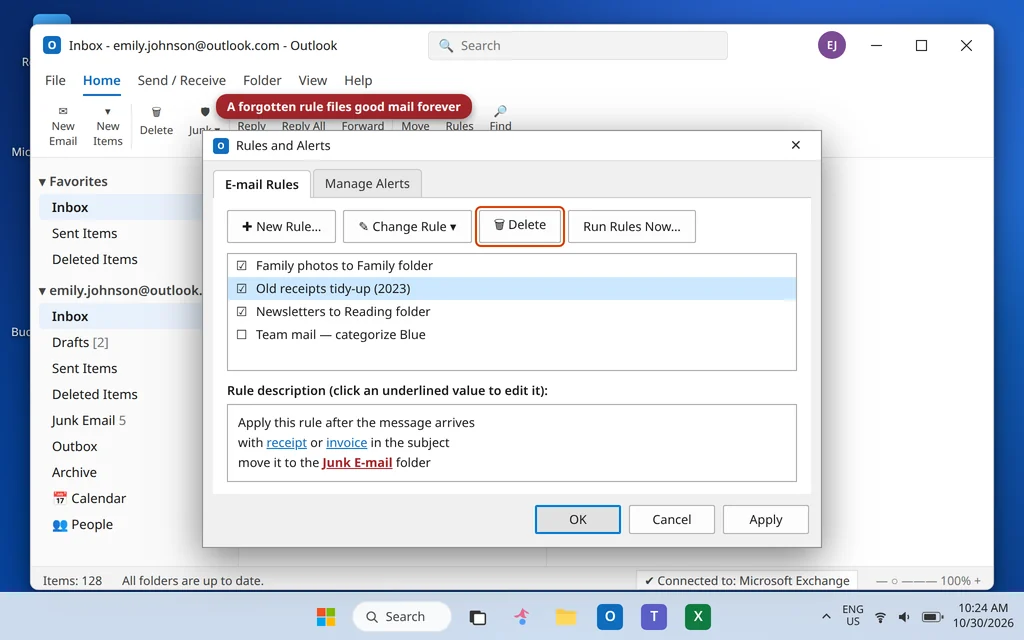Click the EJ account avatar
This screenshot has width=1024, height=640.
[831, 45]
